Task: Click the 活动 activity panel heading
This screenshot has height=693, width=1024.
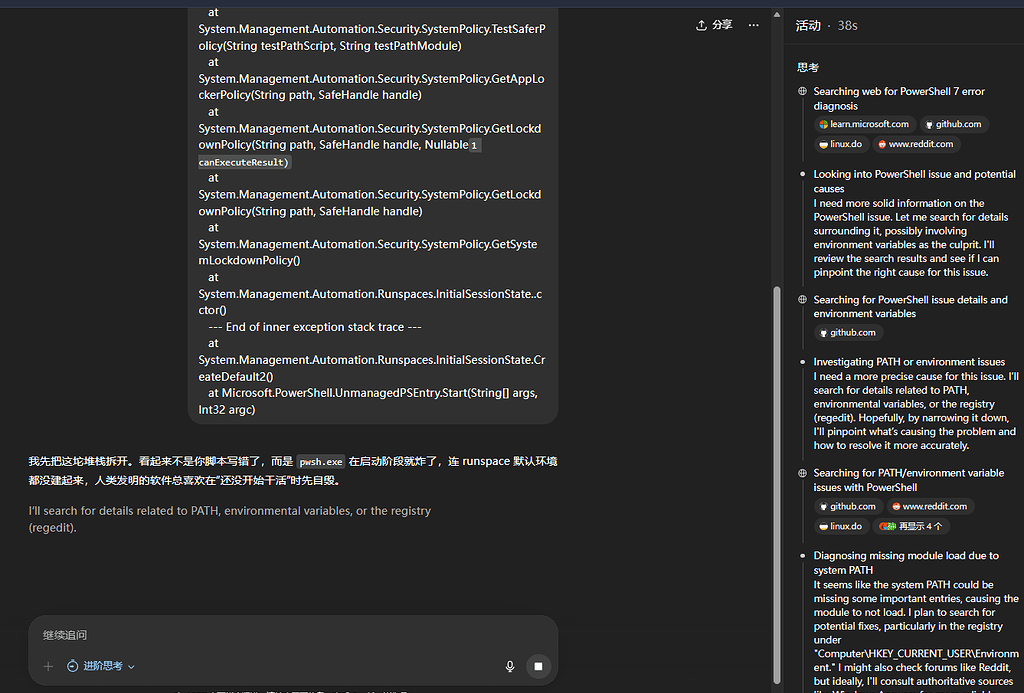Action: 808,25
